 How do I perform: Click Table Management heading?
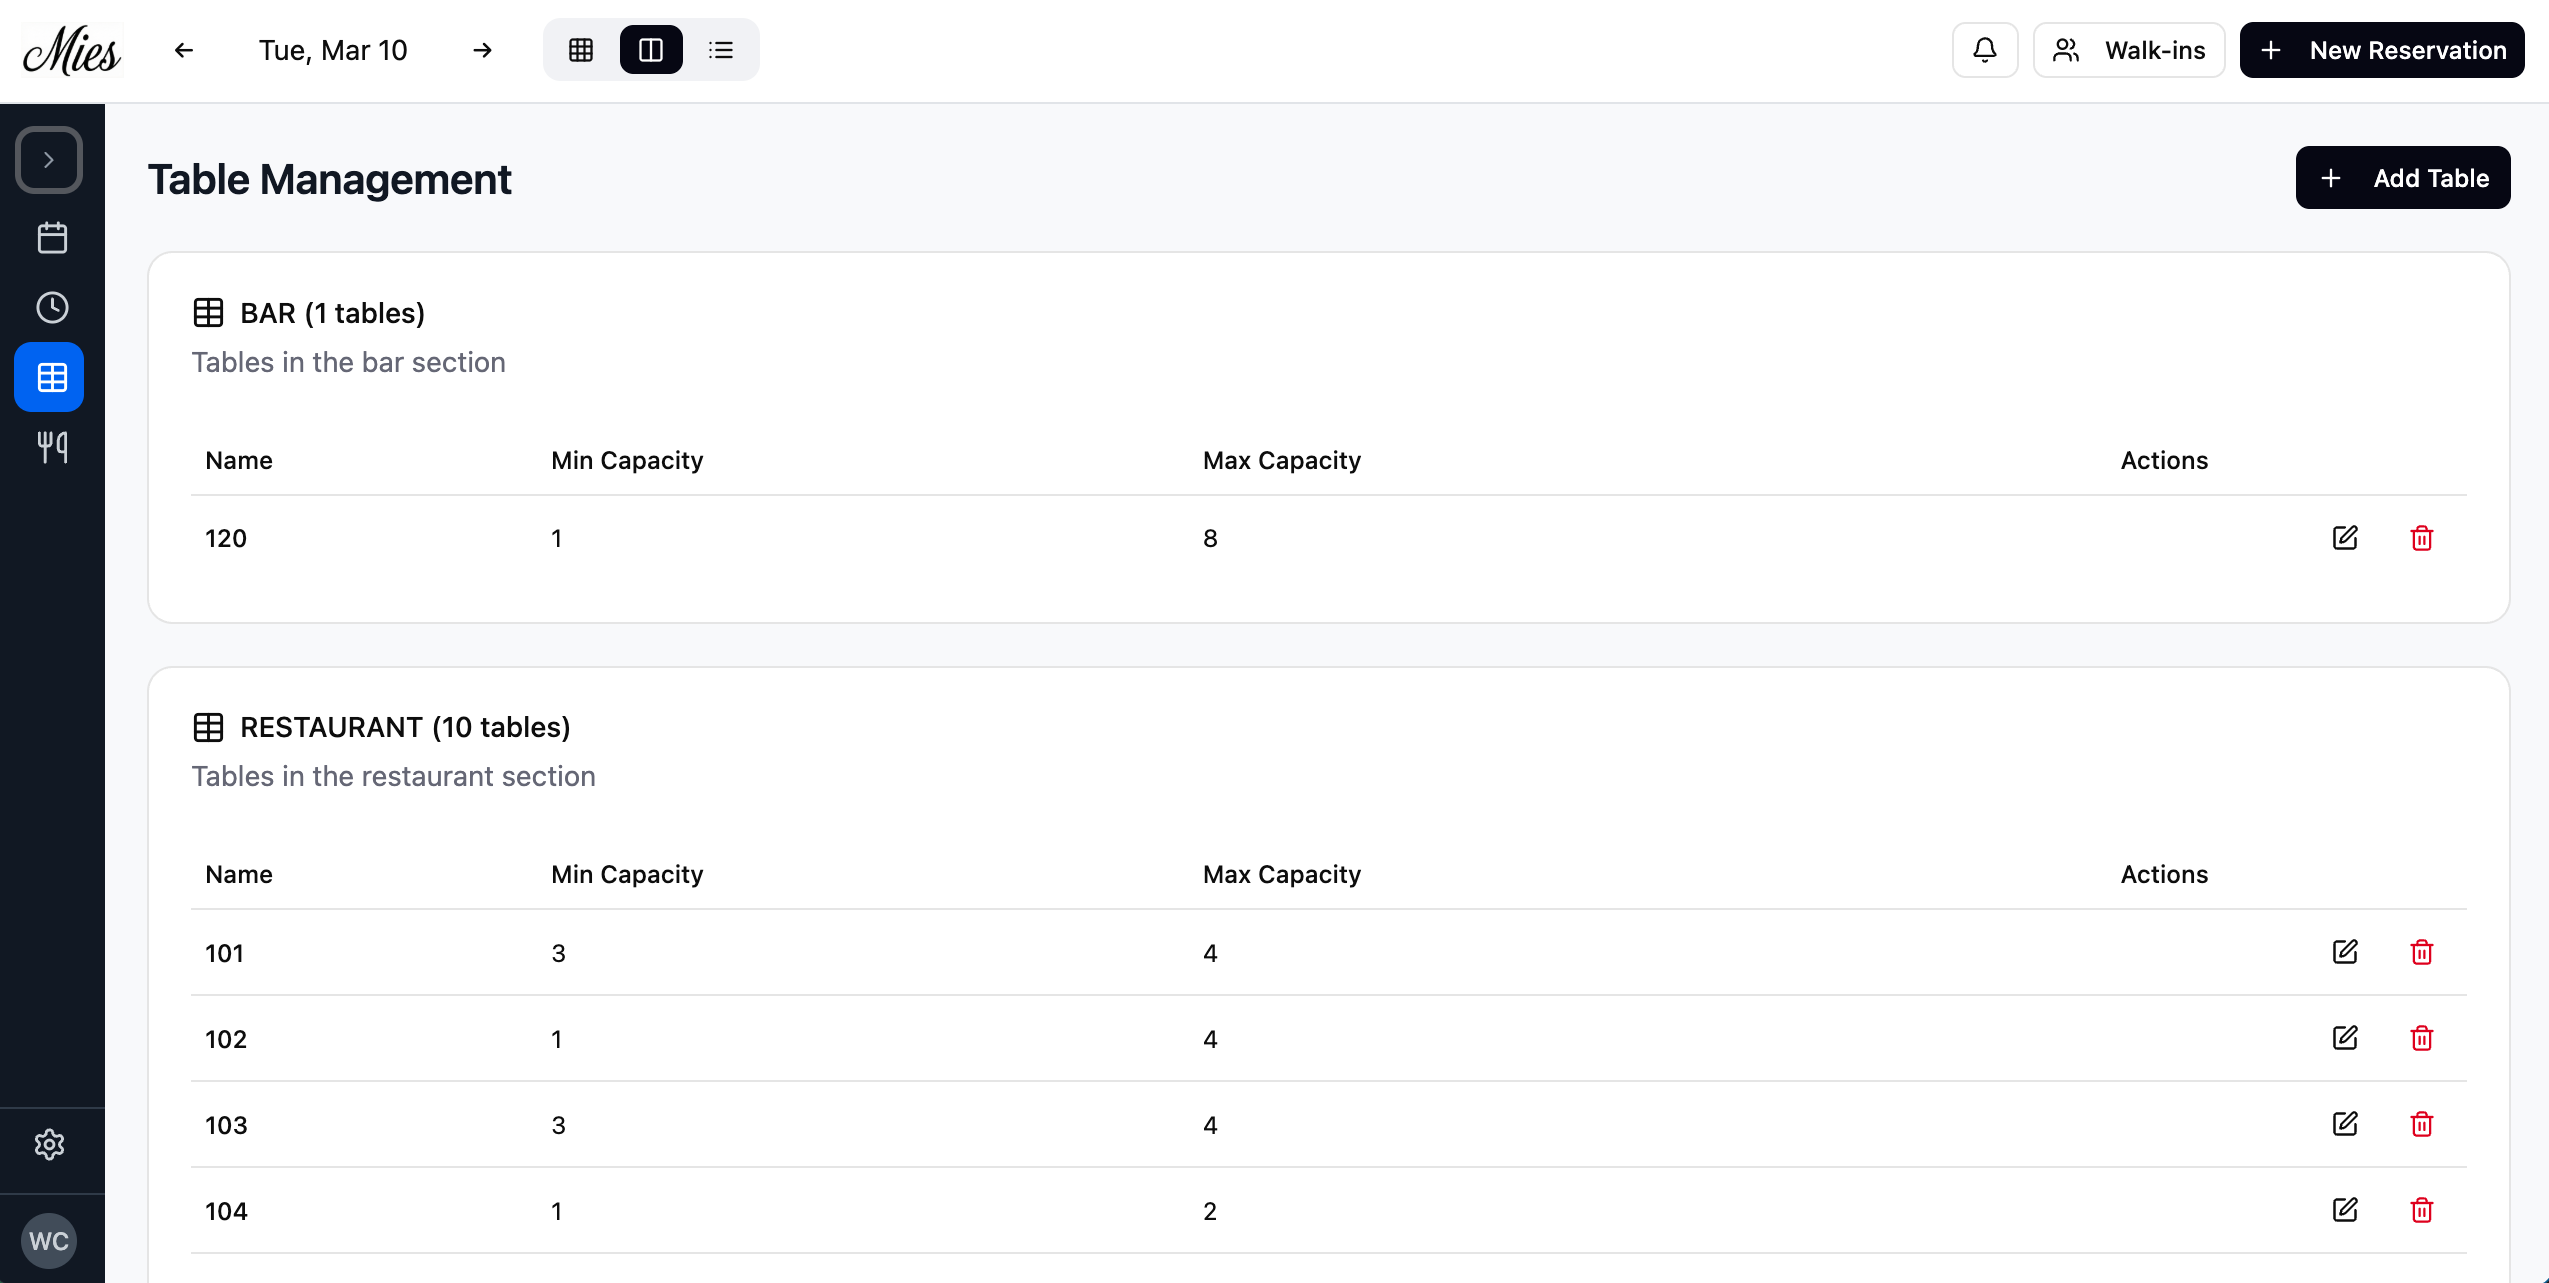pos(330,180)
